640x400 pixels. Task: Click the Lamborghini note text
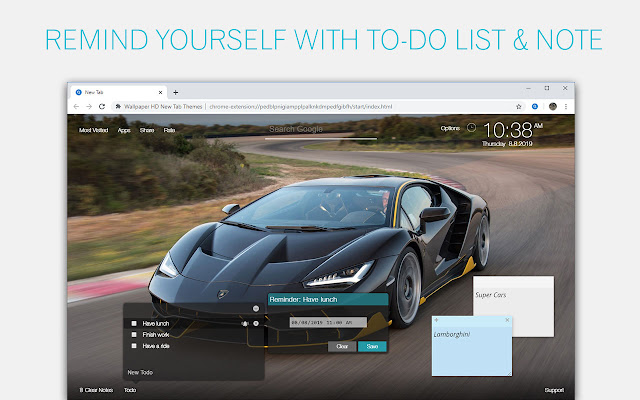(x=452, y=334)
